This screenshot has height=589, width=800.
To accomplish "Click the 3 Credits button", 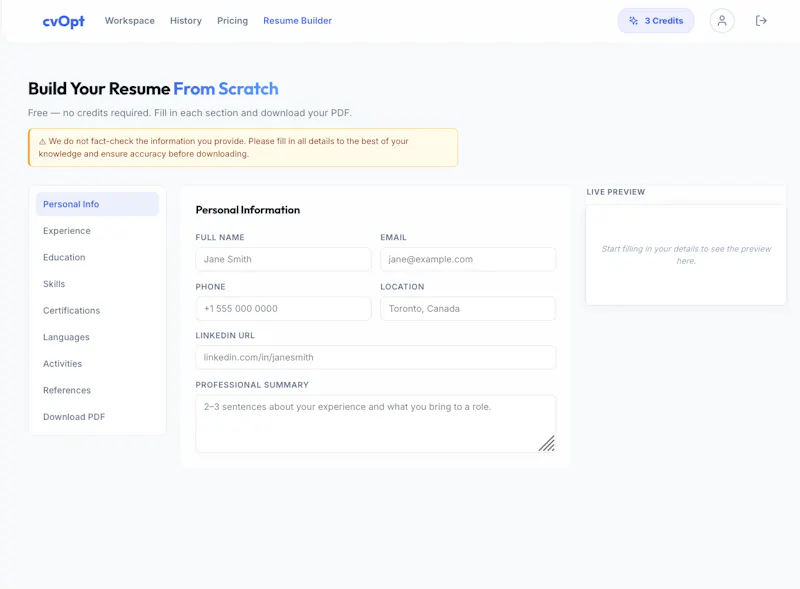I will point(656,21).
